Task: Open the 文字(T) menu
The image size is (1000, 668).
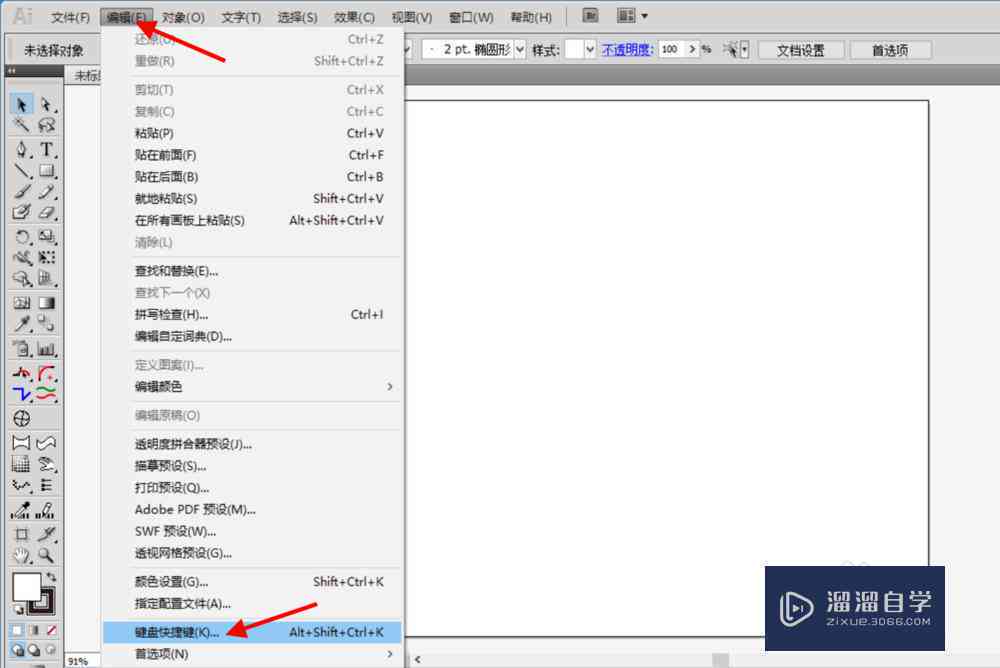Action: pos(241,17)
